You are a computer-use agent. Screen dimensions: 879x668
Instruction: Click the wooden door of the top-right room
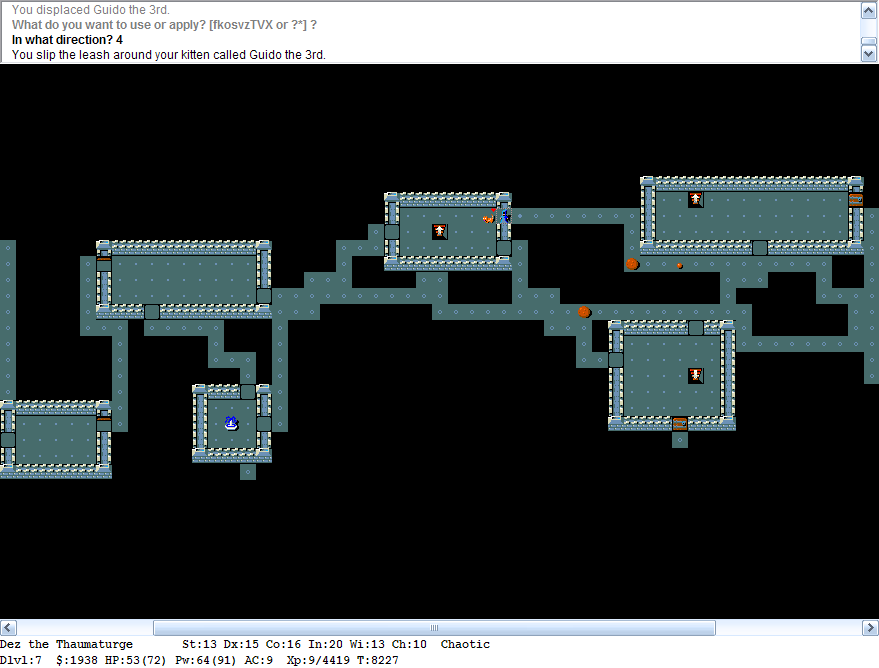point(855,200)
